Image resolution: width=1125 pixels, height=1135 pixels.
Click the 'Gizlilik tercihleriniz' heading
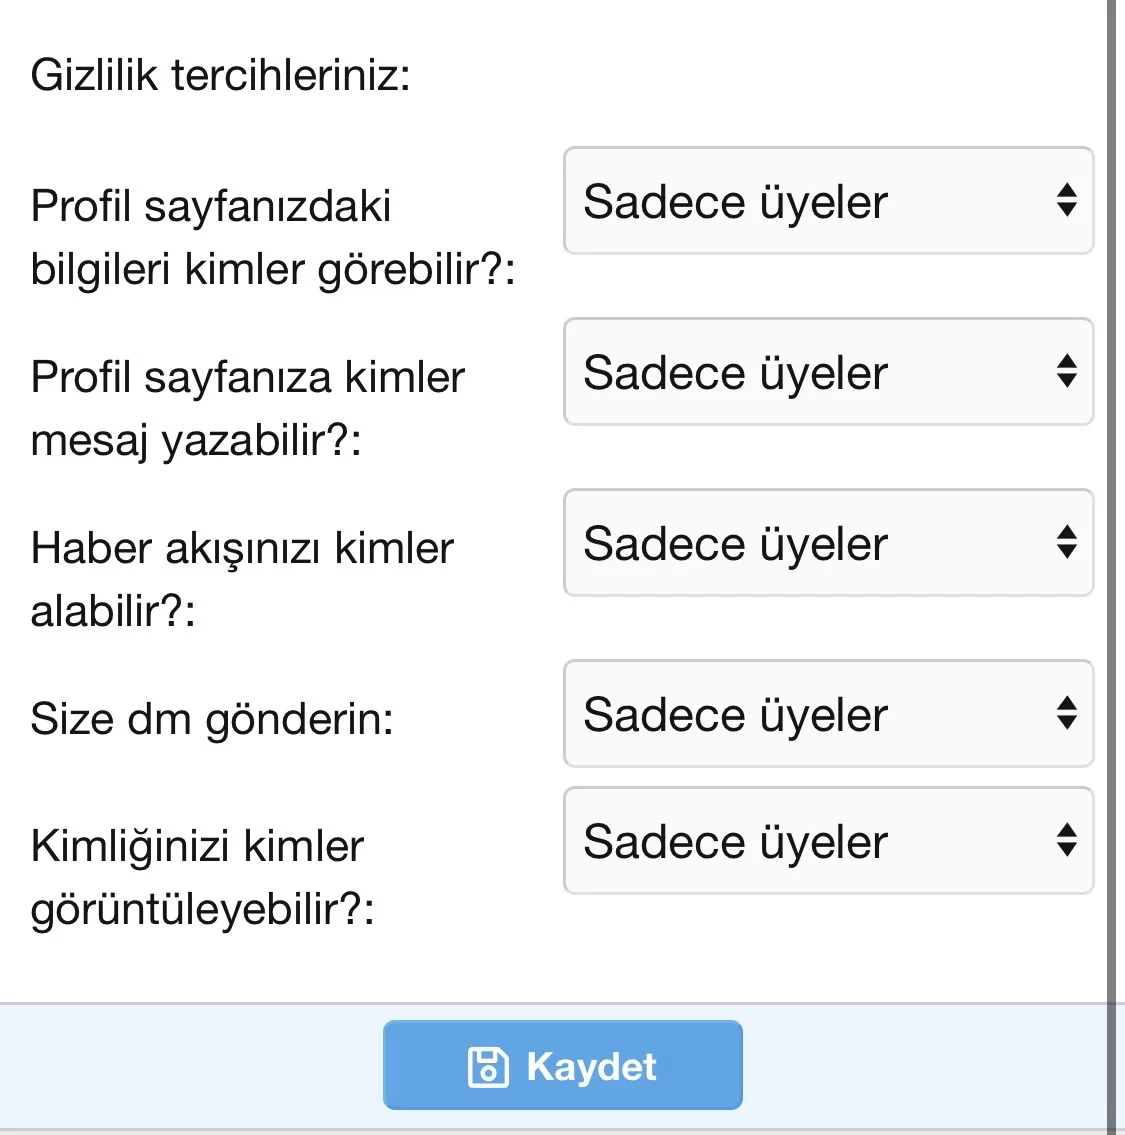coord(220,75)
